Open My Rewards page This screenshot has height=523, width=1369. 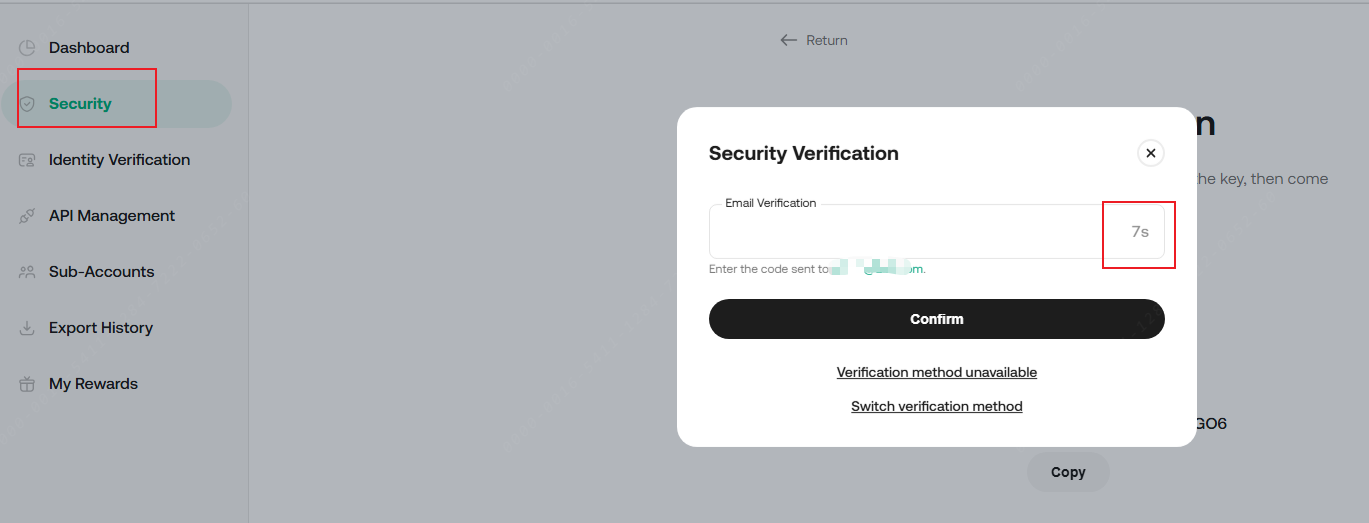point(93,384)
